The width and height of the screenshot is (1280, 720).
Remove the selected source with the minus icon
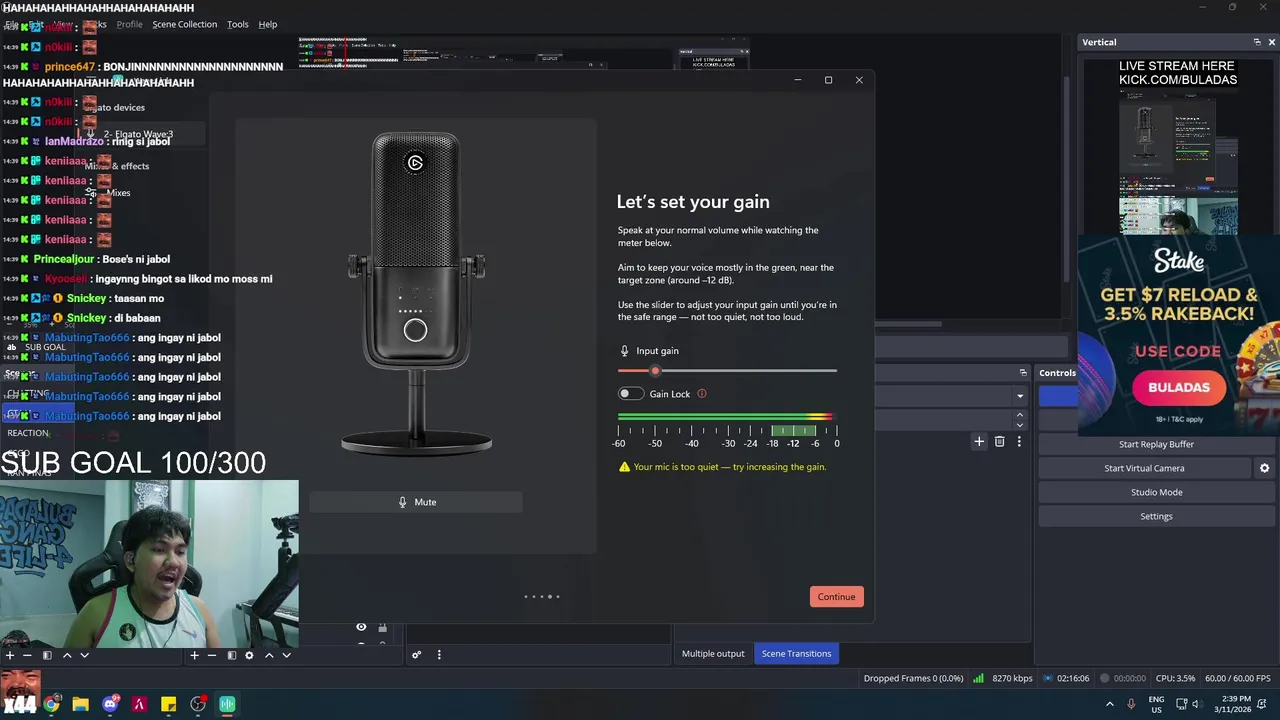tap(211, 655)
